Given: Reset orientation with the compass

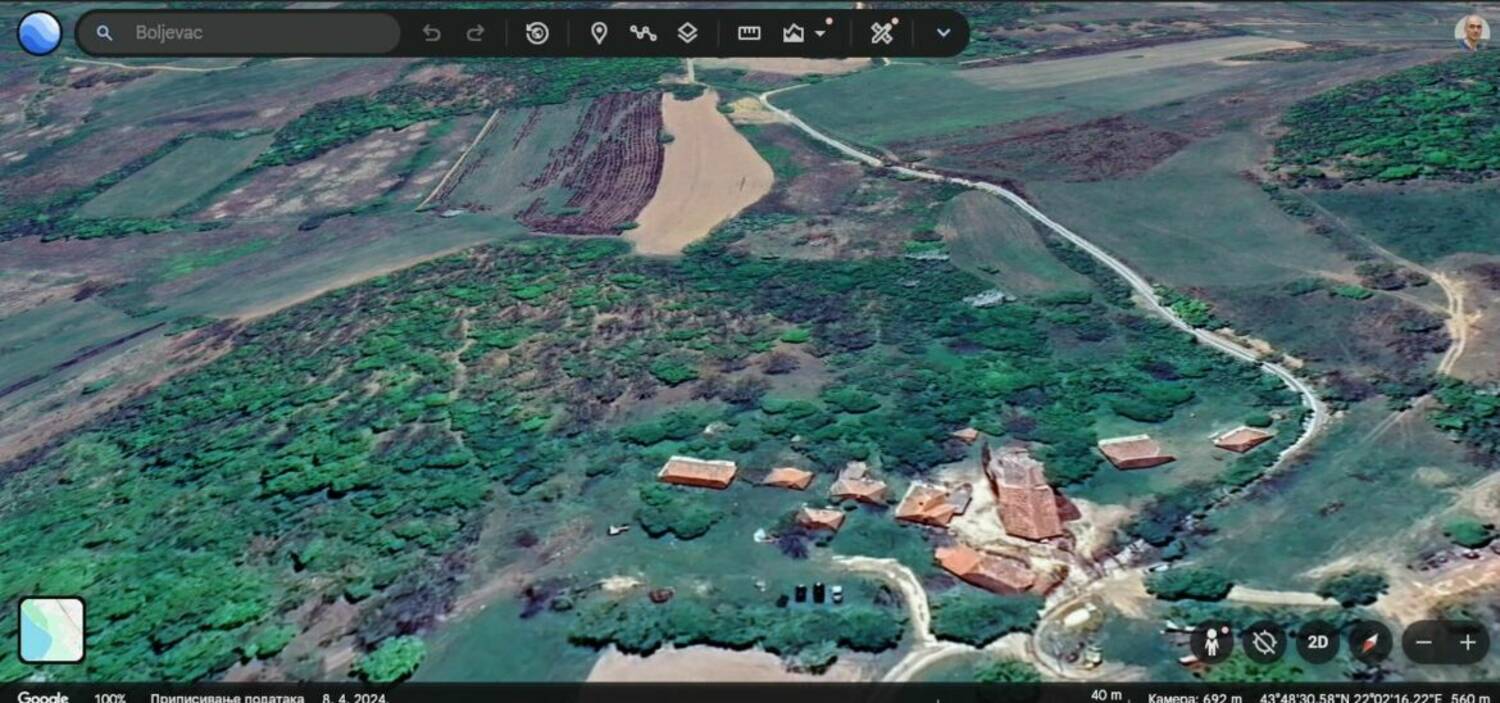Looking at the screenshot, I should click(x=1370, y=642).
